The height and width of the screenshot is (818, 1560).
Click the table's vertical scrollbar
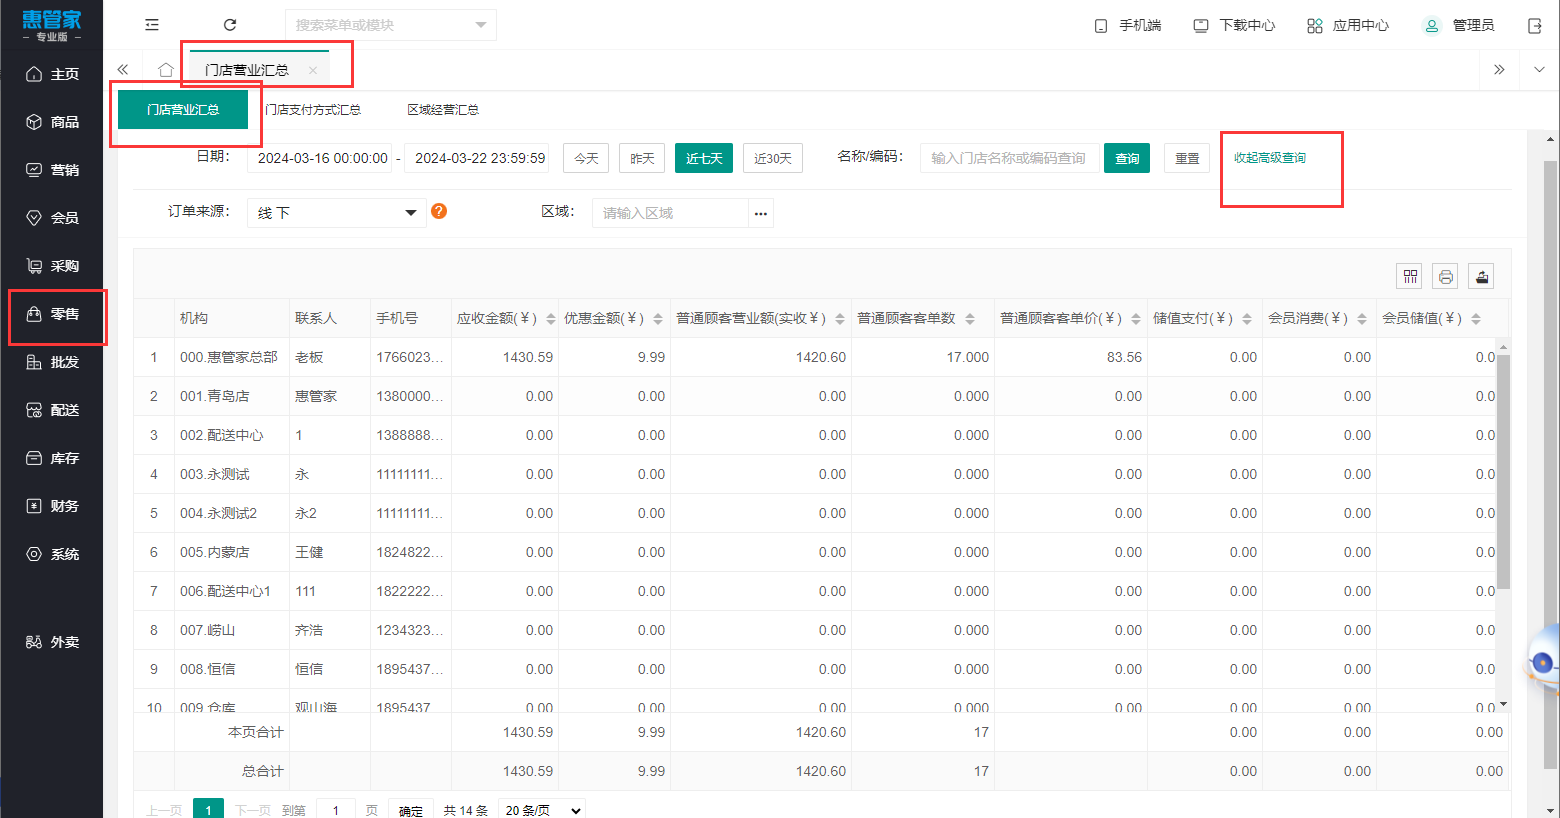[1503, 470]
